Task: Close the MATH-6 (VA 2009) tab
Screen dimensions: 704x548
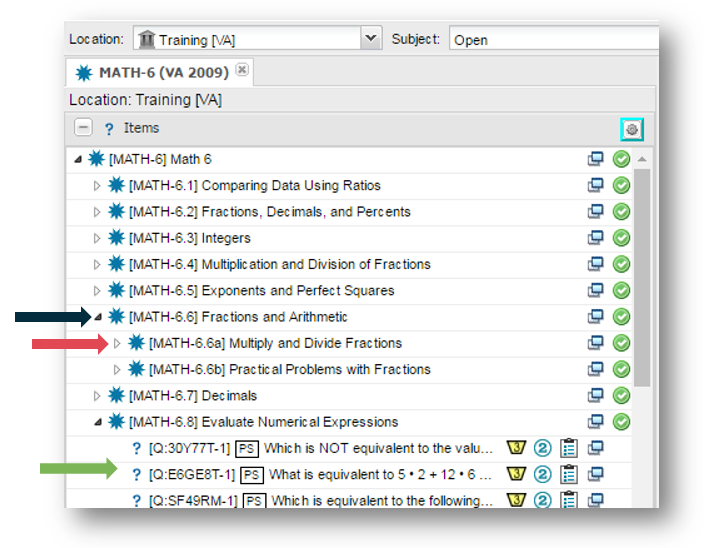Action: [x=242, y=71]
